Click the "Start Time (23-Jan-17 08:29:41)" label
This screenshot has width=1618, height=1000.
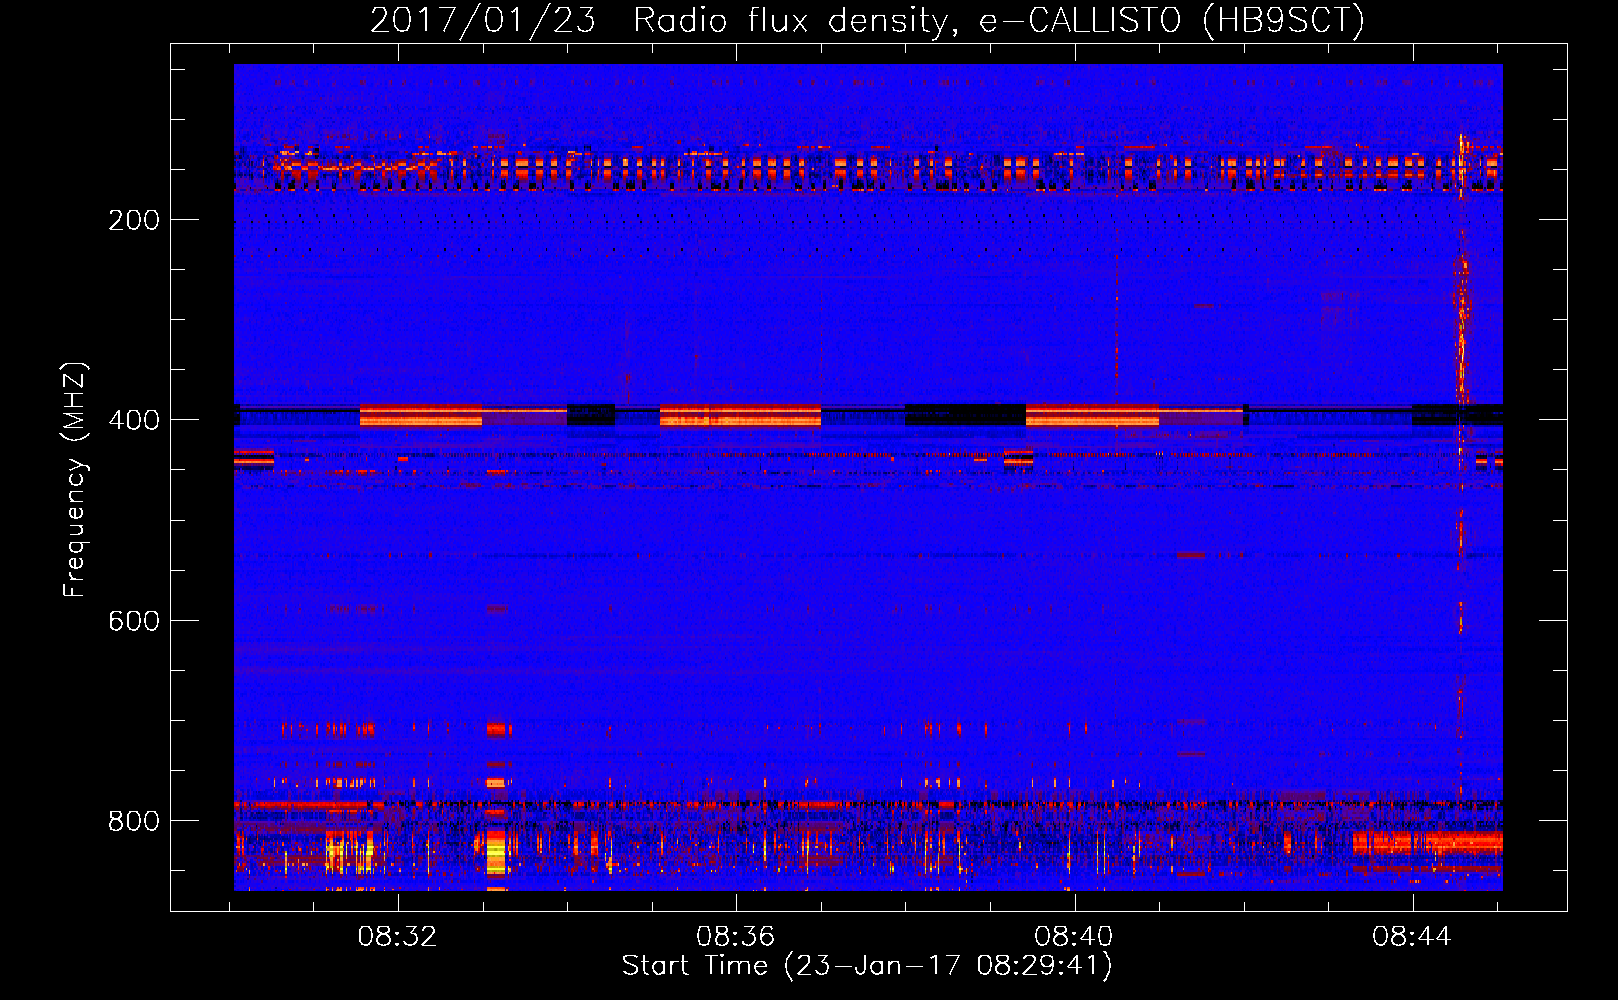point(867,965)
